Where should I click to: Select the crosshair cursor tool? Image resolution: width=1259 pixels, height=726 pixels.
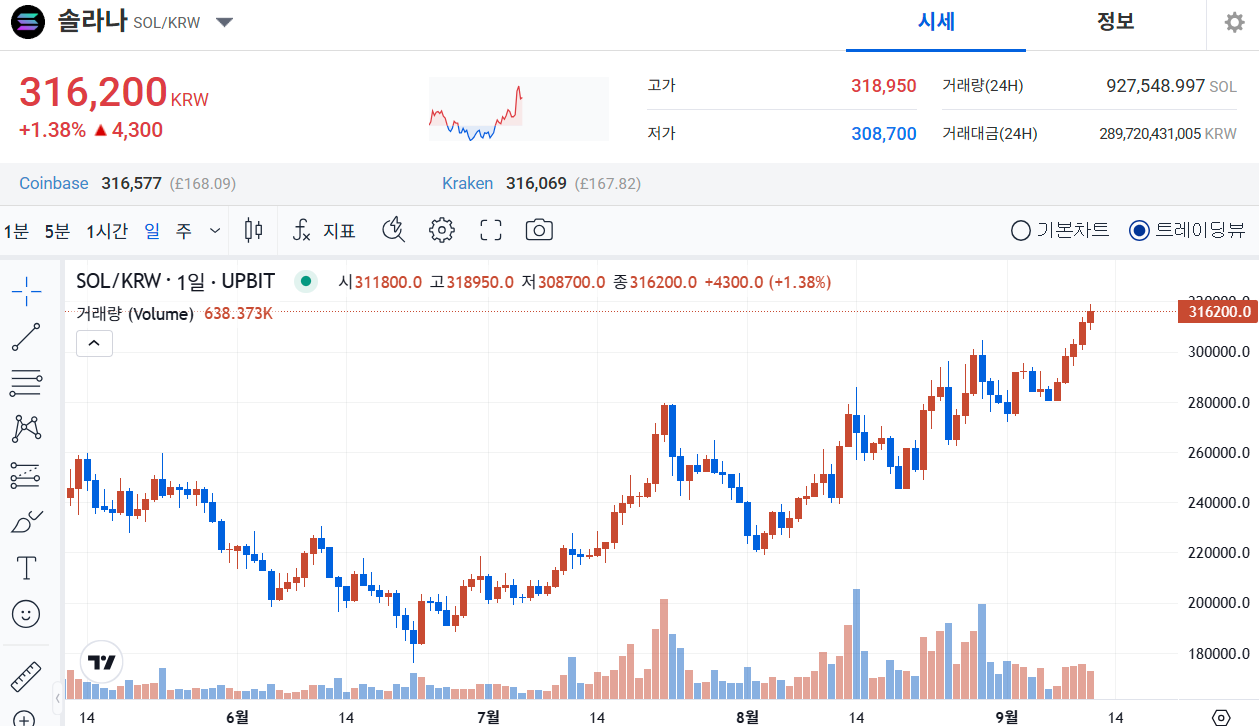[27, 291]
